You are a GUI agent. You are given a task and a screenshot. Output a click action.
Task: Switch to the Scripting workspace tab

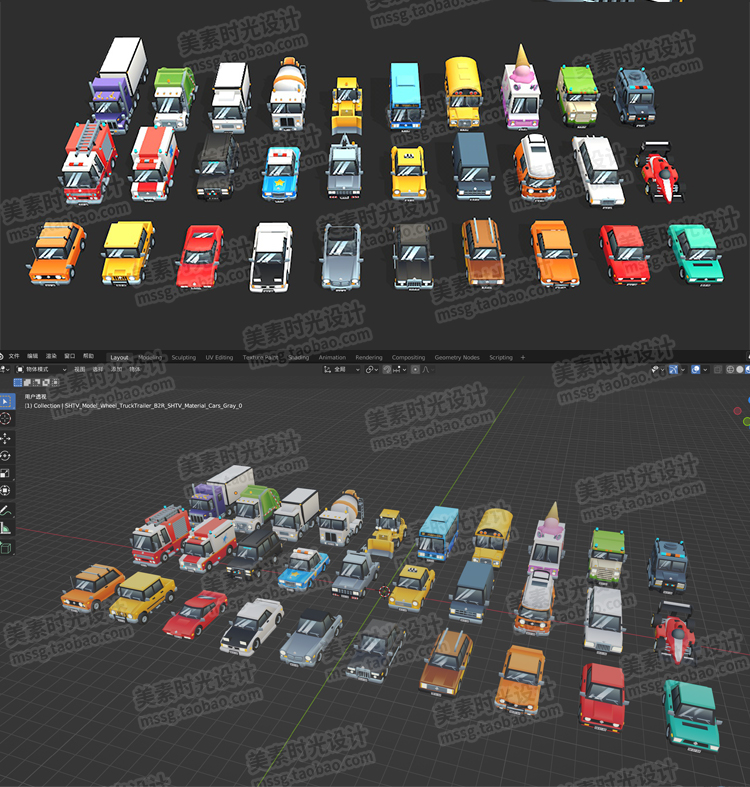(x=501, y=357)
